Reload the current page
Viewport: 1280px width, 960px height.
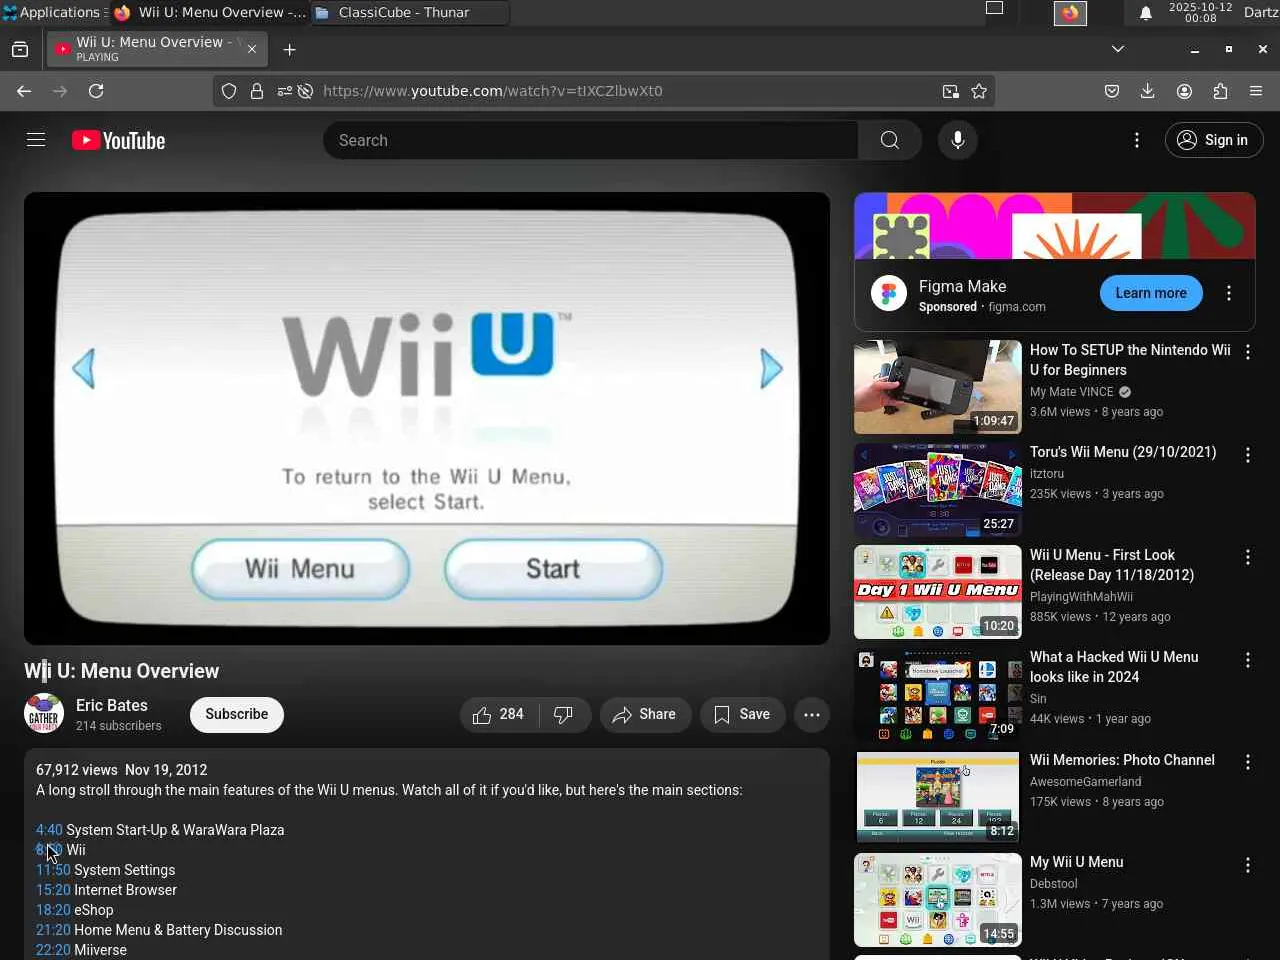[x=96, y=91]
